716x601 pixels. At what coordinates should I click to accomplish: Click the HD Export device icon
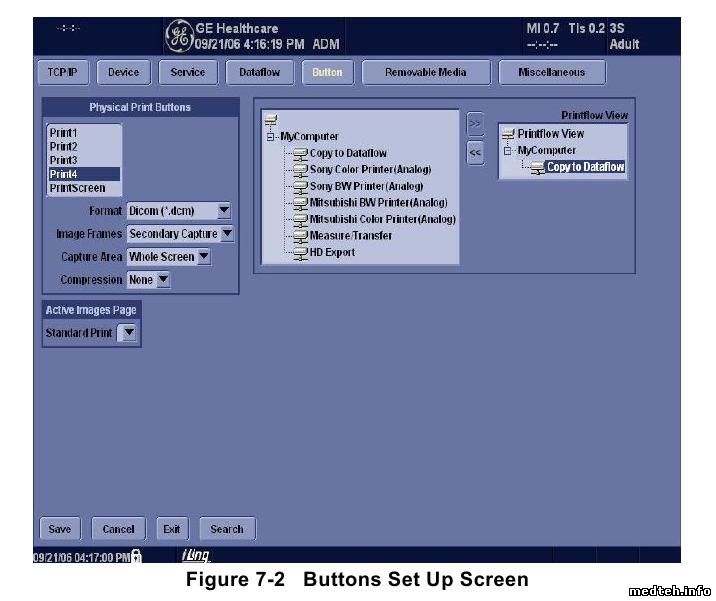tap(301, 253)
